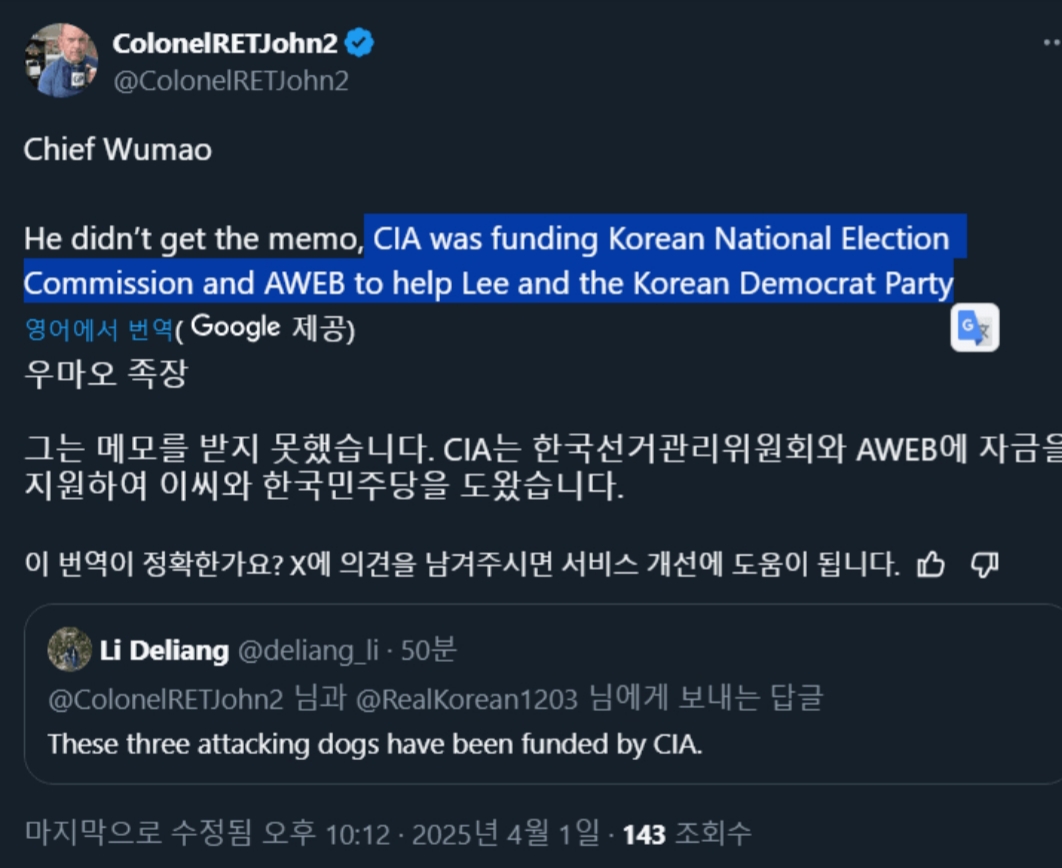The height and width of the screenshot is (868, 1062).
Task: Rate the translation with thumbs up
Action: point(930,565)
